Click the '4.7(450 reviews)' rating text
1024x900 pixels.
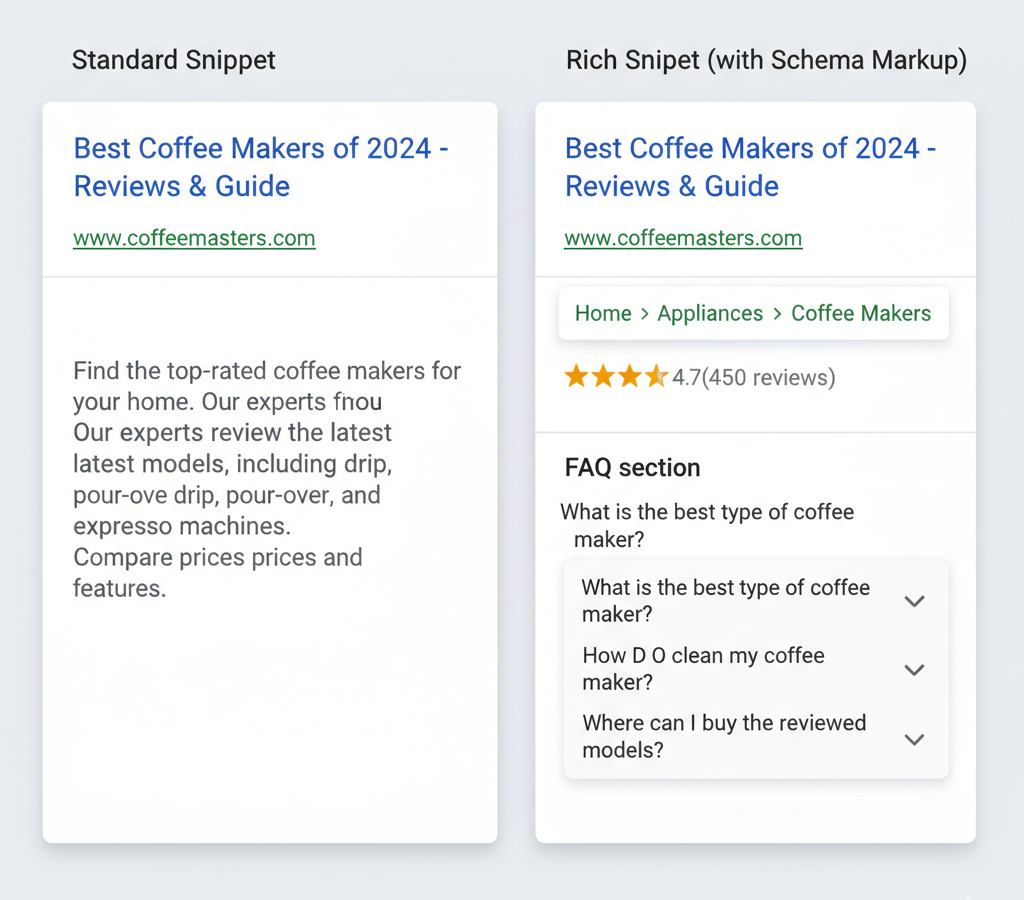point(753,378)
